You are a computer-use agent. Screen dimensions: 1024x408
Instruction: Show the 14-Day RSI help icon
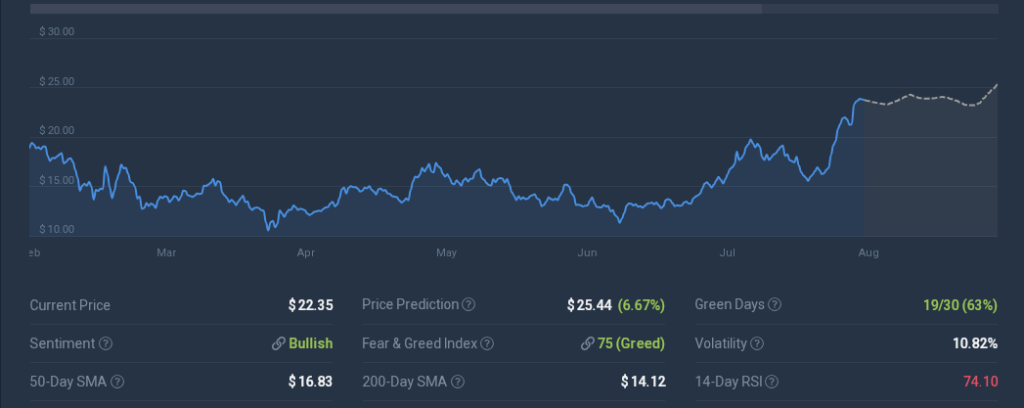pos(773,381)
